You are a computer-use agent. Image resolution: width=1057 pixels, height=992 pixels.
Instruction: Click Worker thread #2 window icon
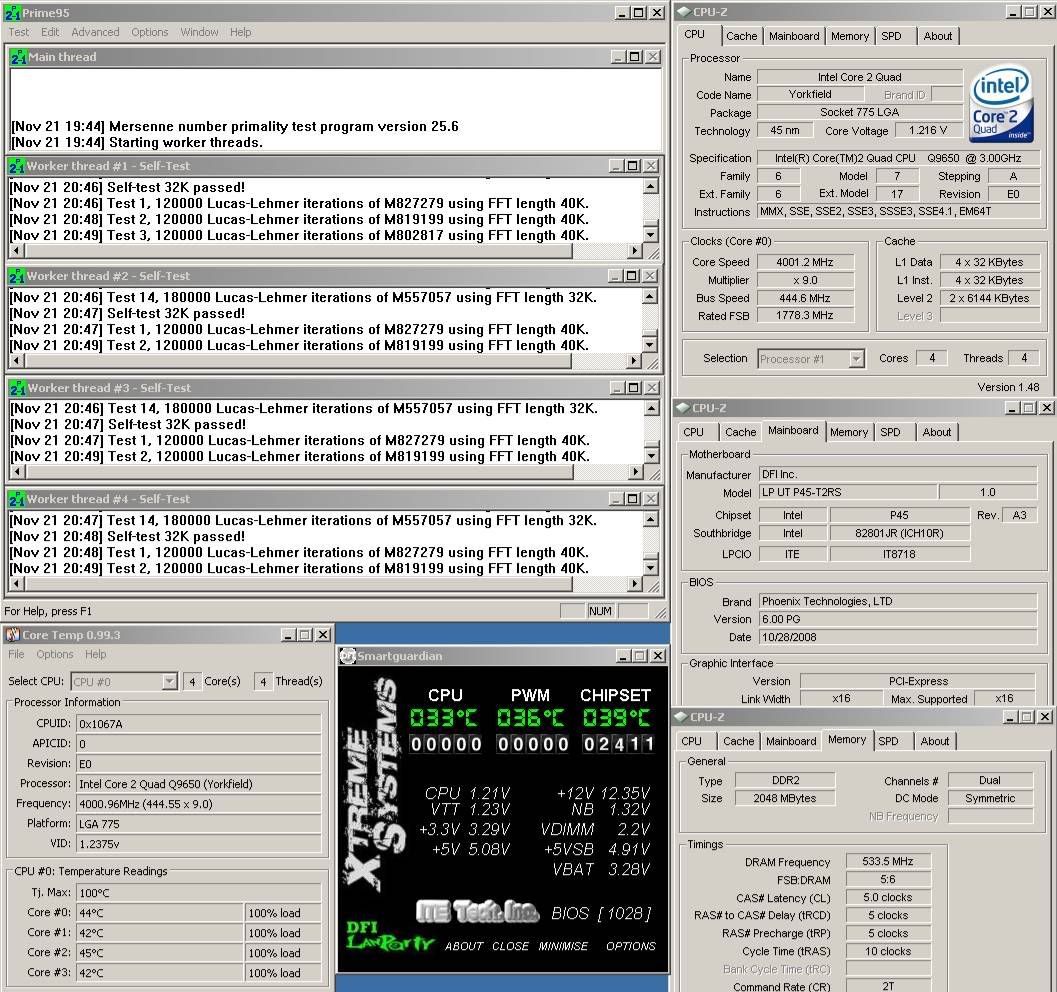pos(17,276)
